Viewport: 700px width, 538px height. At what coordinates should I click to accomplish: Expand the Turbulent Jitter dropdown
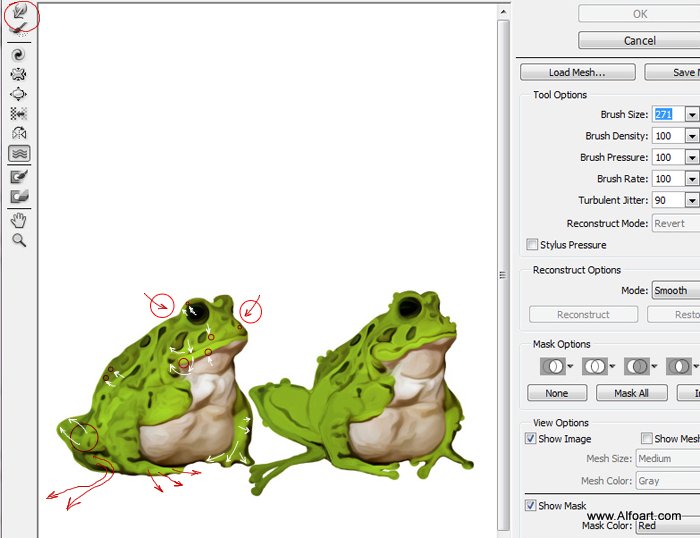click(692, 200)
